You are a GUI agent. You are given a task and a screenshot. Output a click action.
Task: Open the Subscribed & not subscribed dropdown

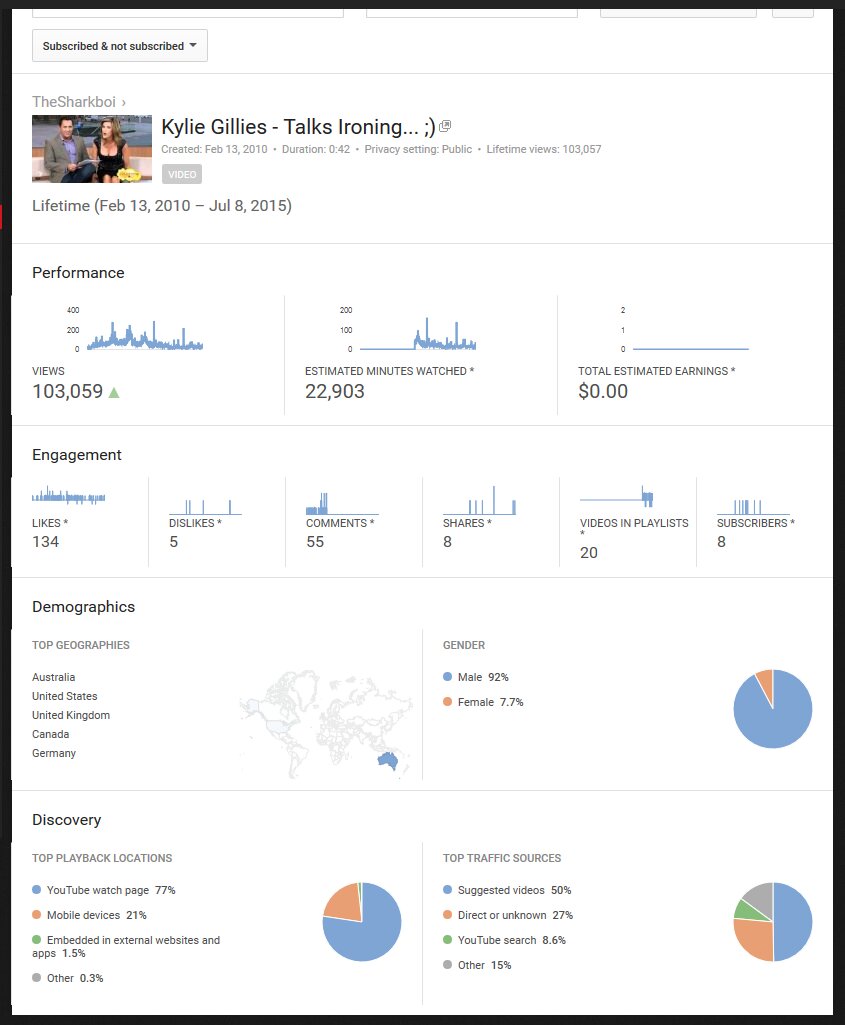(120, 46)
